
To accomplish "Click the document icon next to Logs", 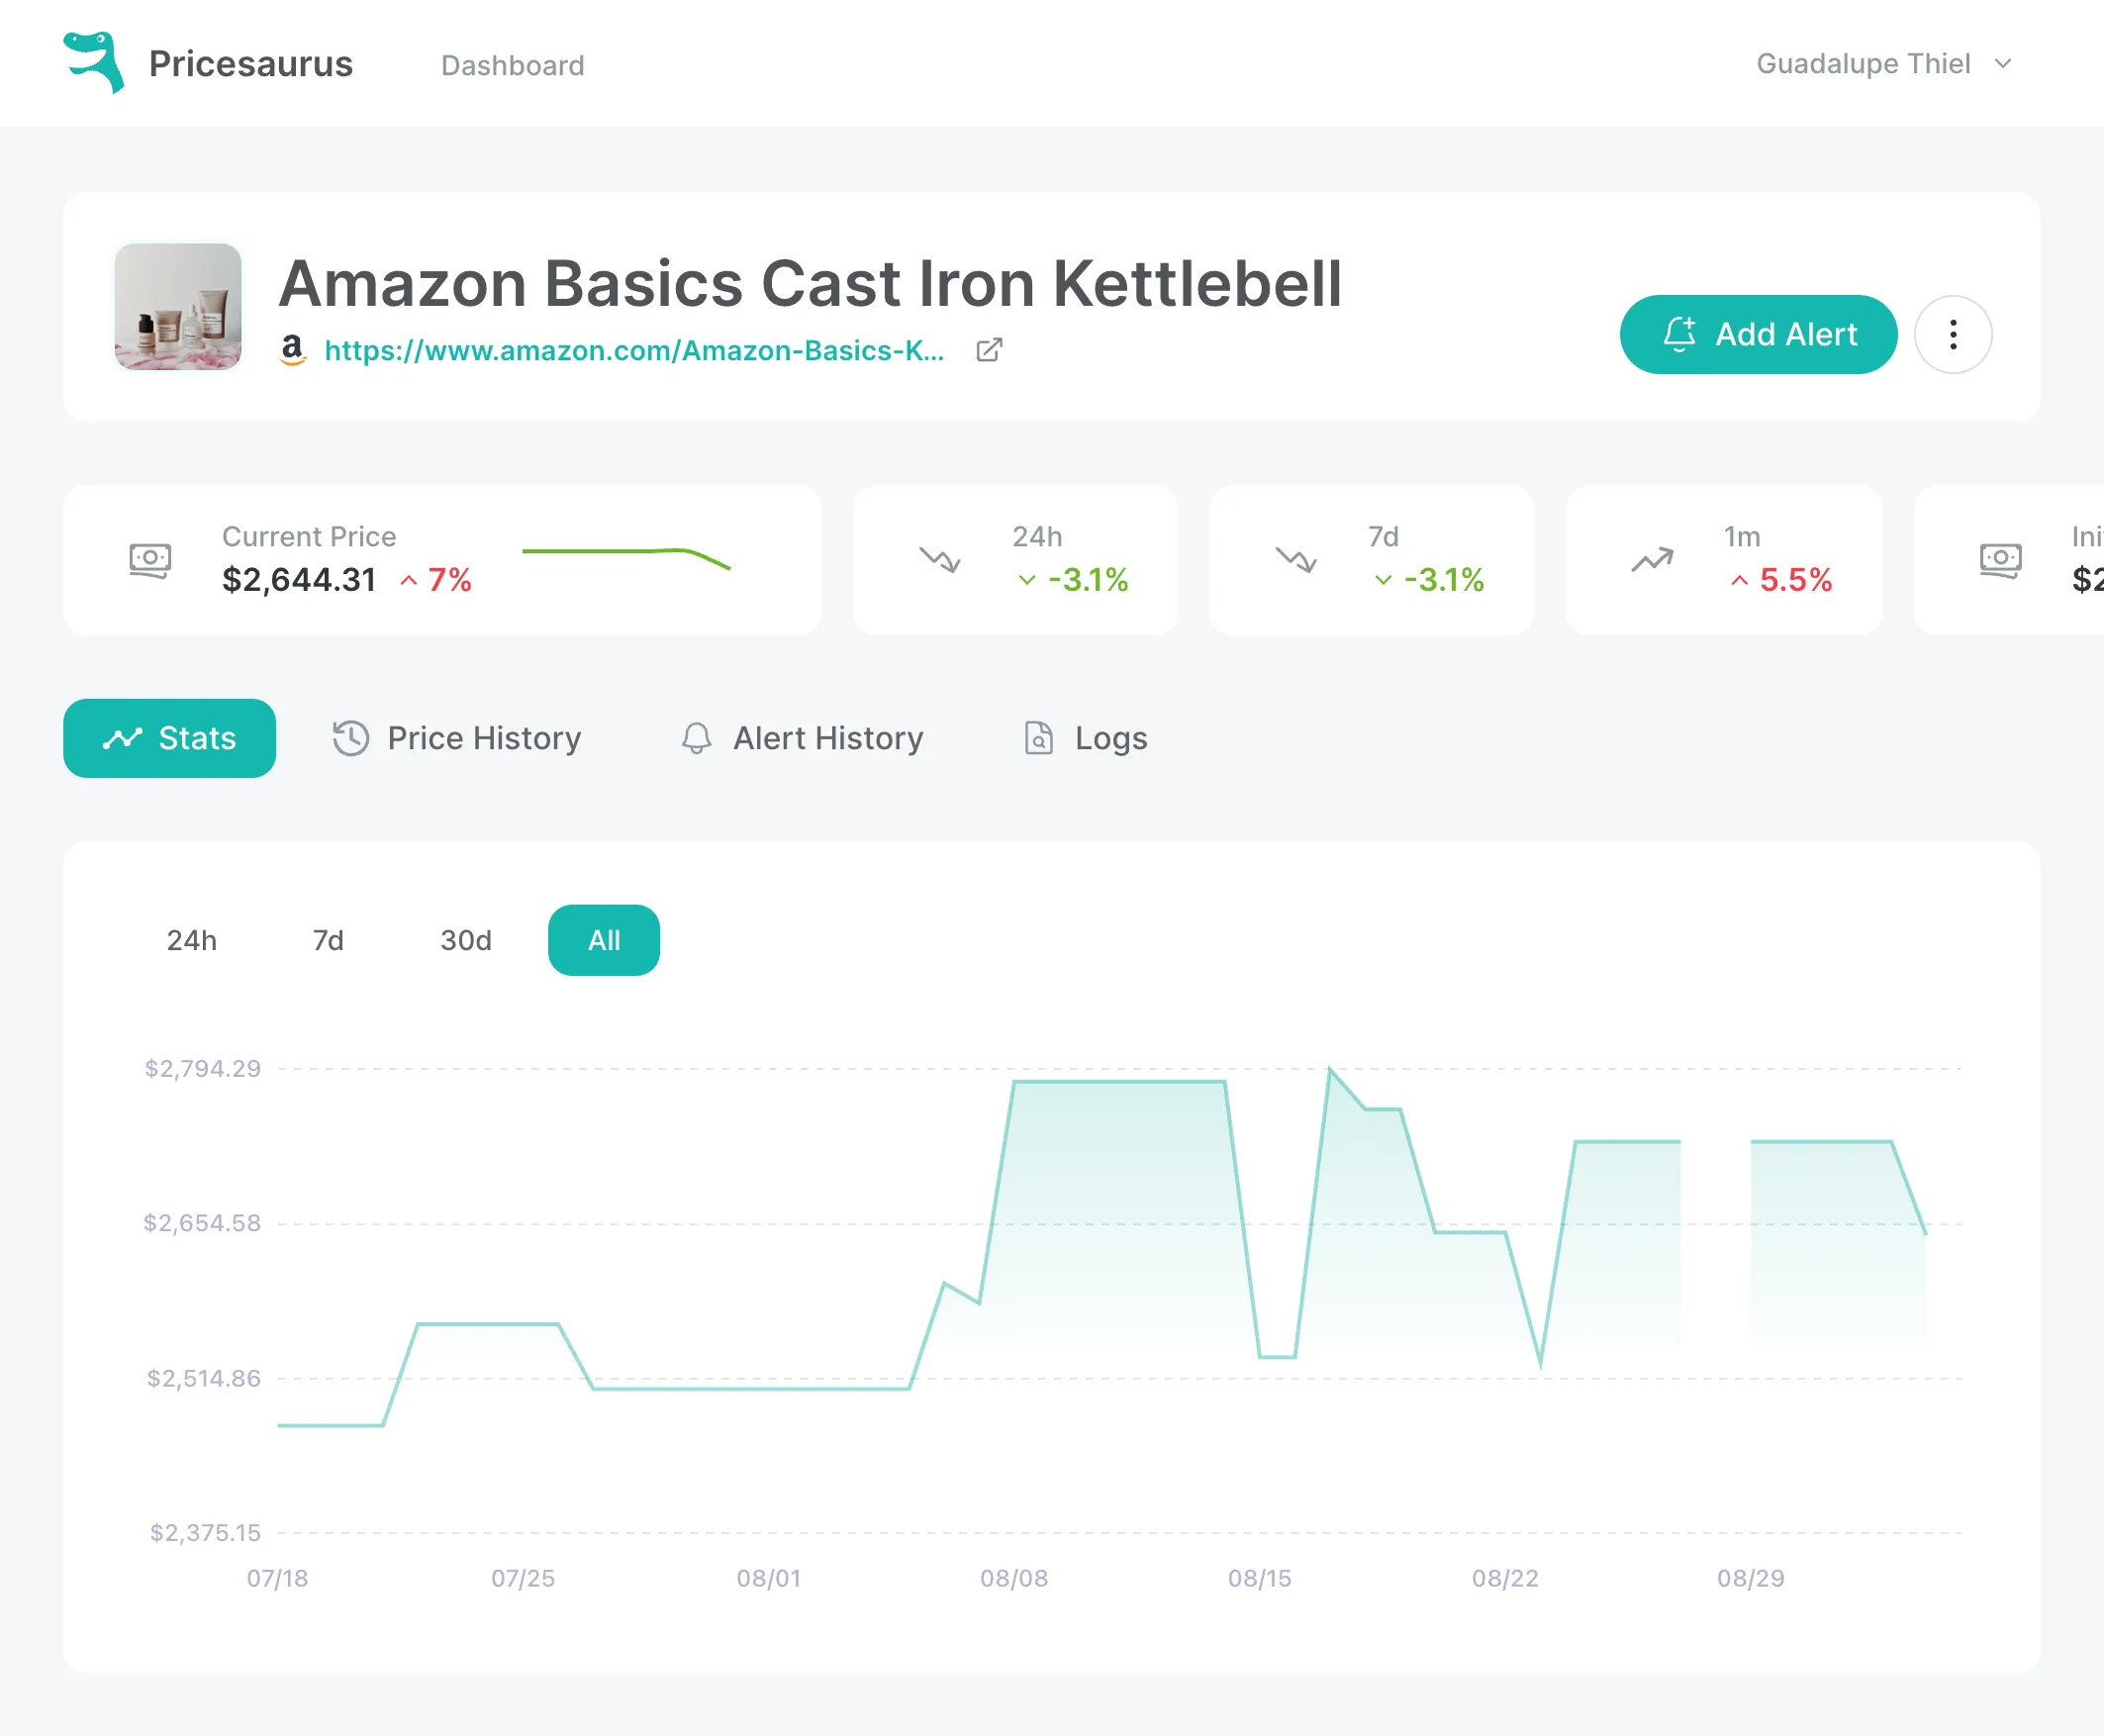I will click(1040, 738).
